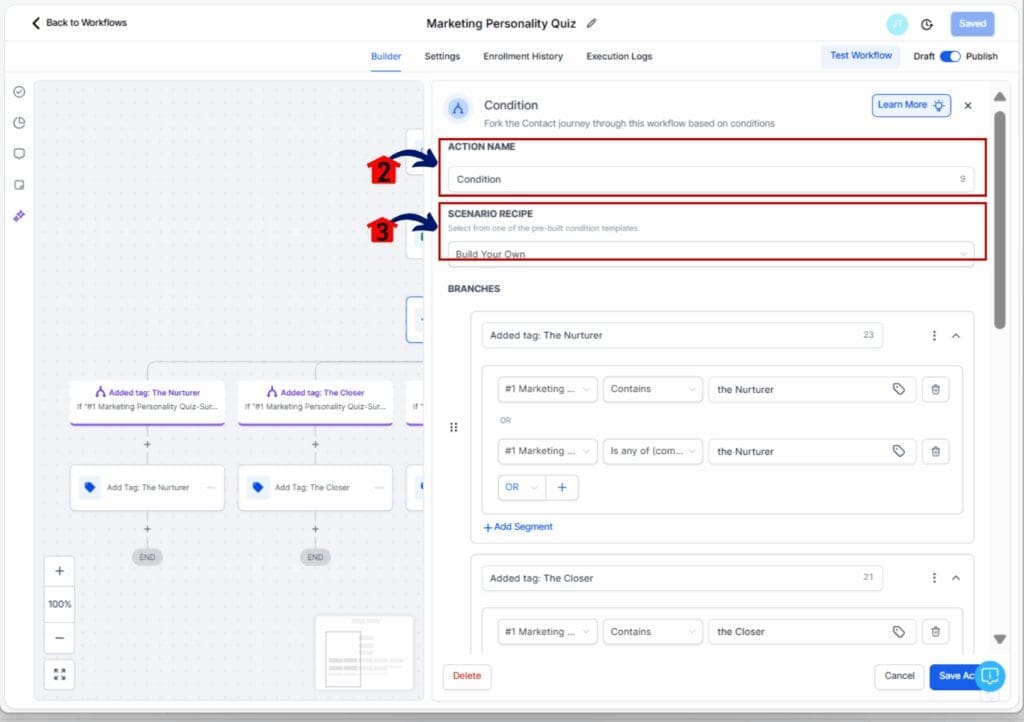Click the fit-to-screen icon on canvas
Screen dimensions: 1024x722
click(x=59, y=674)
